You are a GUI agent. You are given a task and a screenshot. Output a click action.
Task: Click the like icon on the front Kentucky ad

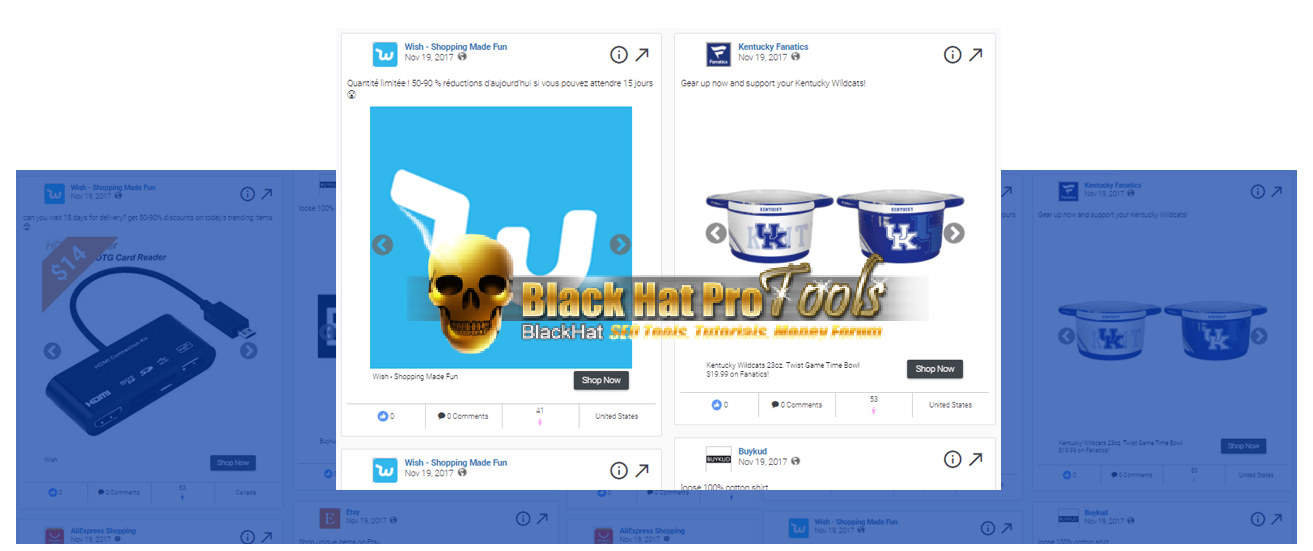tap(716, 405)
